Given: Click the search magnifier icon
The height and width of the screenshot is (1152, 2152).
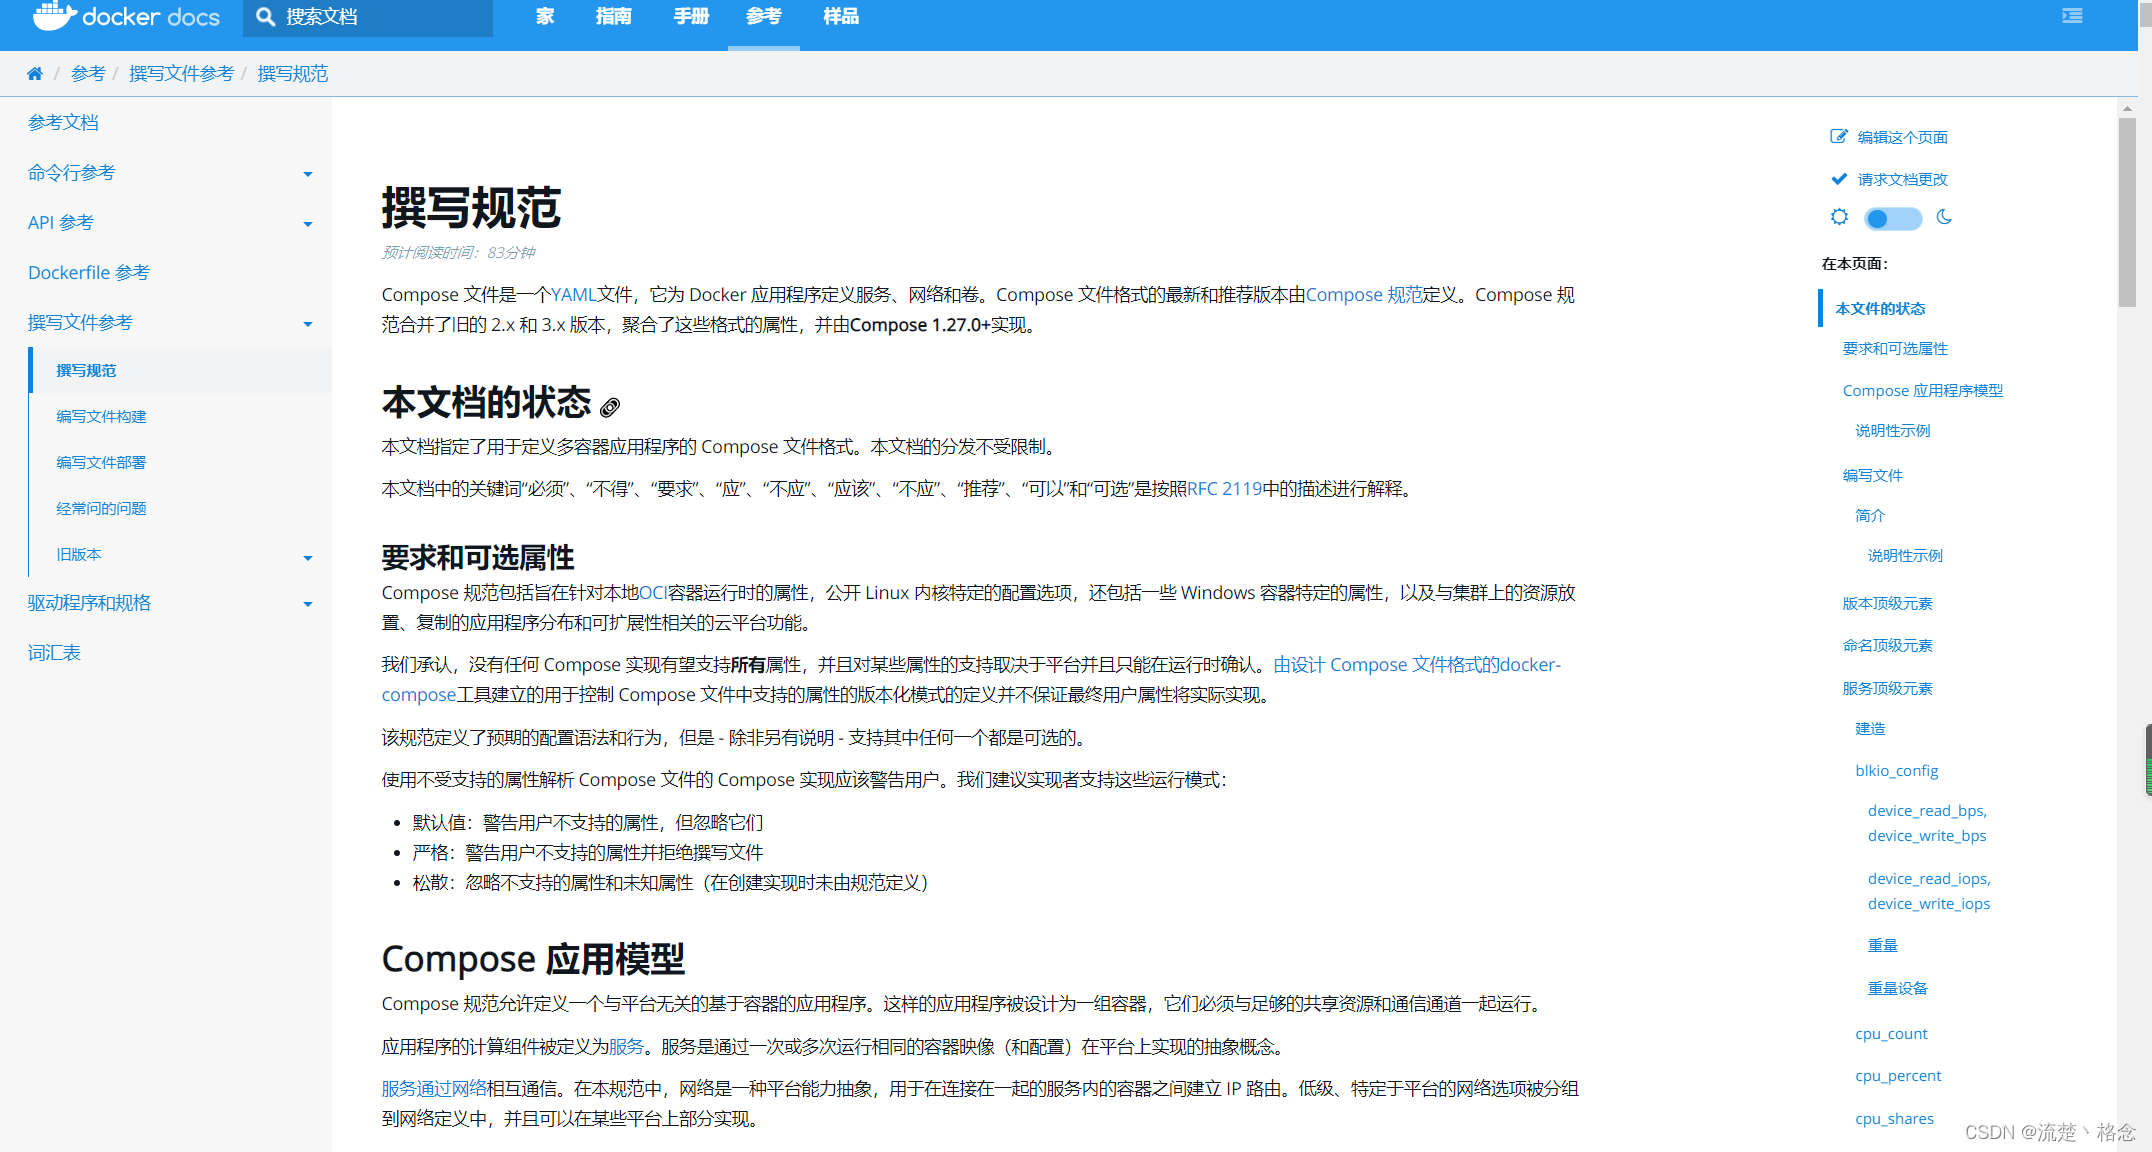Looking at the screenshot, I should 265,17.
